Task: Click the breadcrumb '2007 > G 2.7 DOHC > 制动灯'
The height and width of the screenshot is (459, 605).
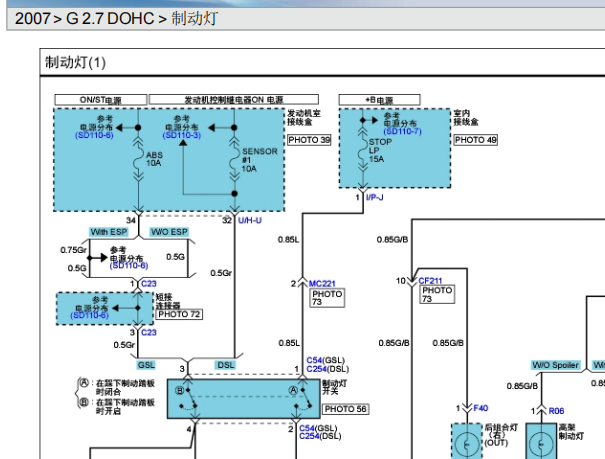Action: (116, 19)
